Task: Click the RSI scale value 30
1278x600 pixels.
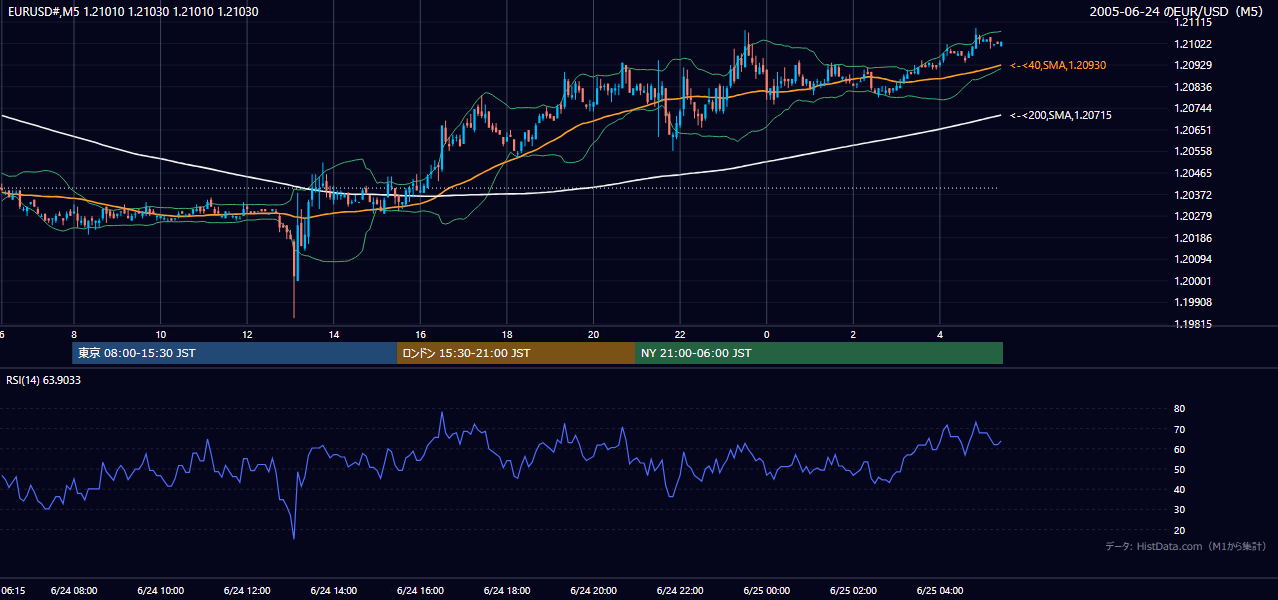Action: point(1179,509)
